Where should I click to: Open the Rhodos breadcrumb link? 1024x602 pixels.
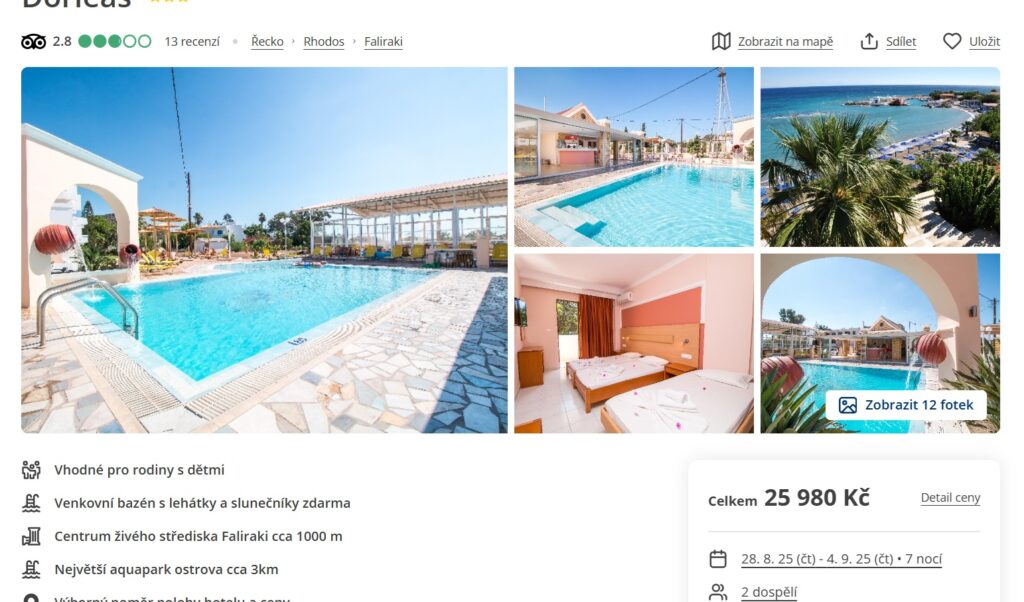[323, 42]
